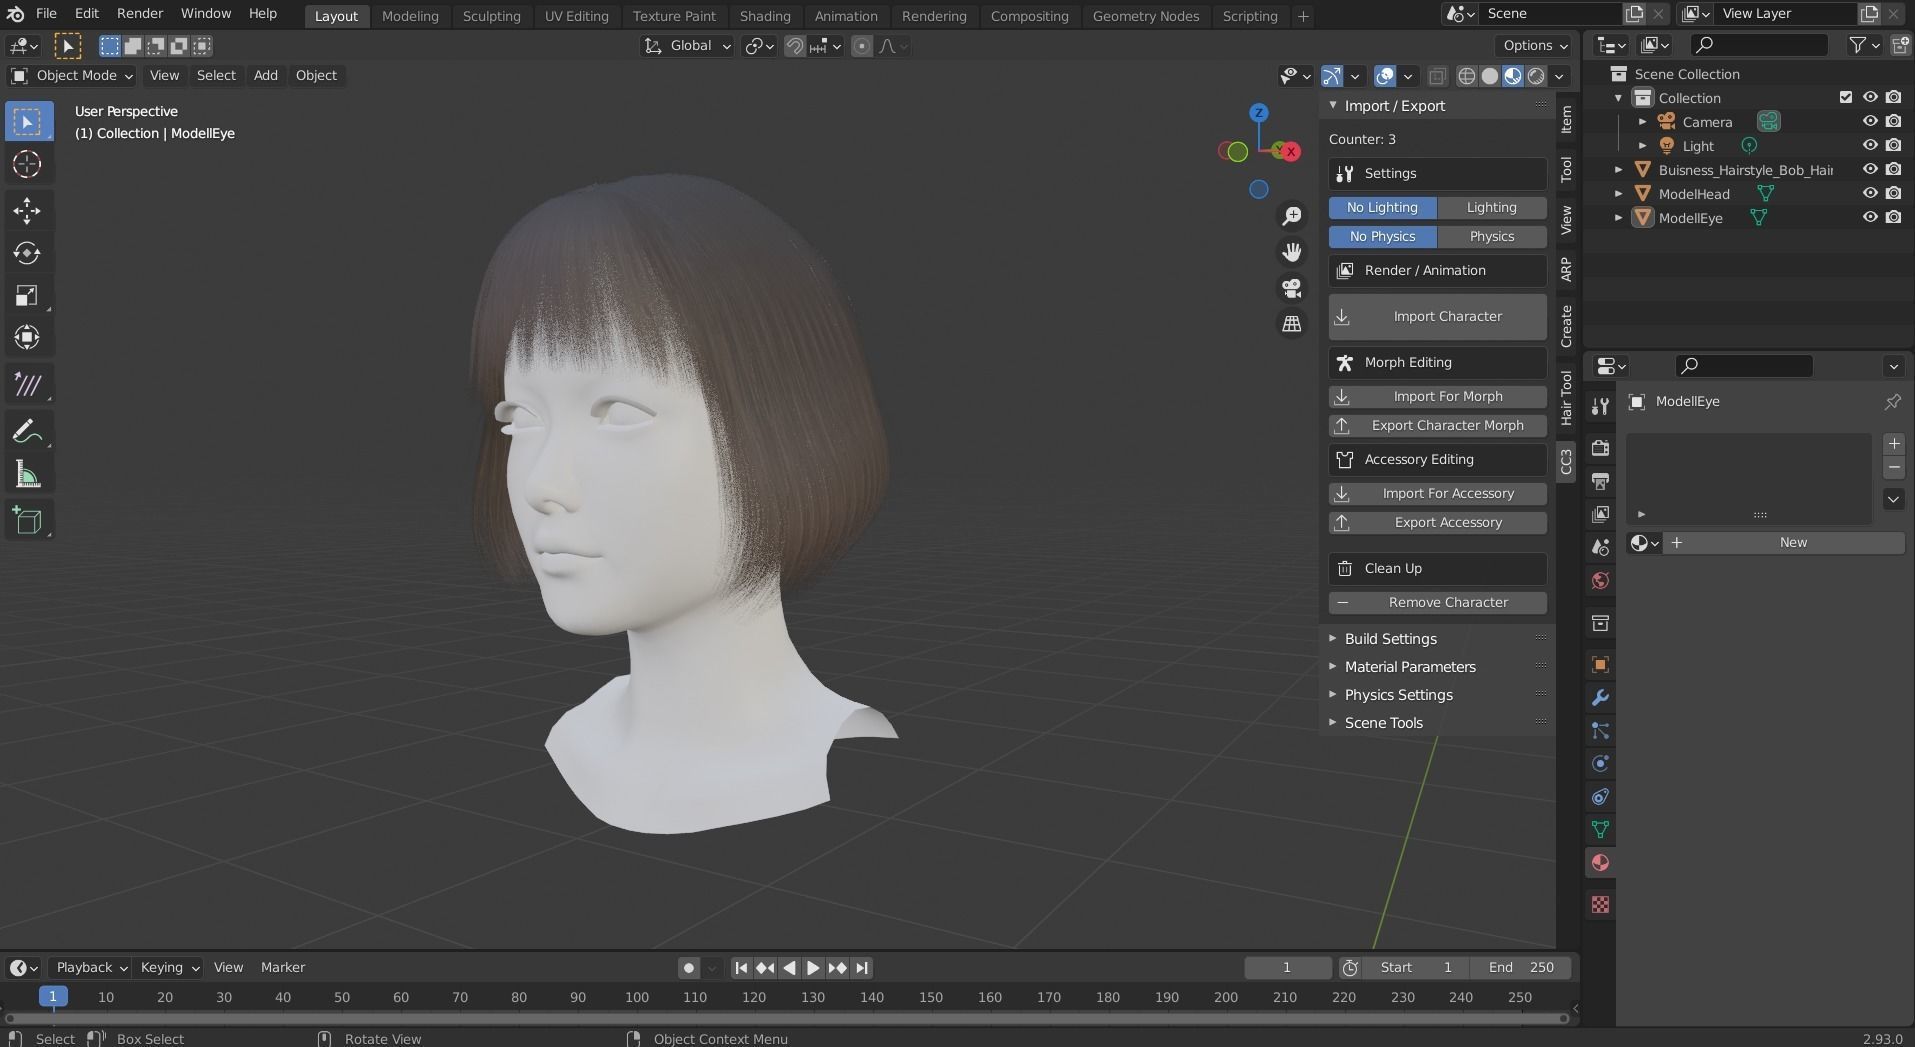Open the File menu
The image size is (1915, 1047).
46,14
